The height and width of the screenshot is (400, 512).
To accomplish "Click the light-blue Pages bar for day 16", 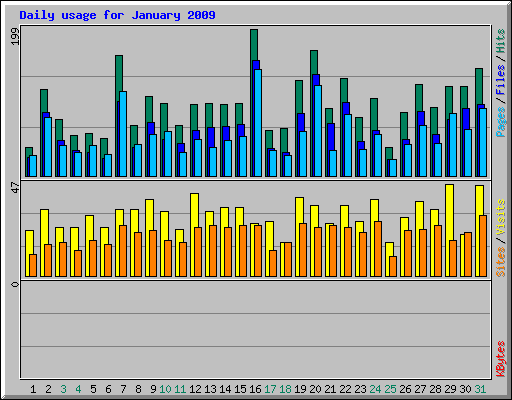I will point(258,123).
